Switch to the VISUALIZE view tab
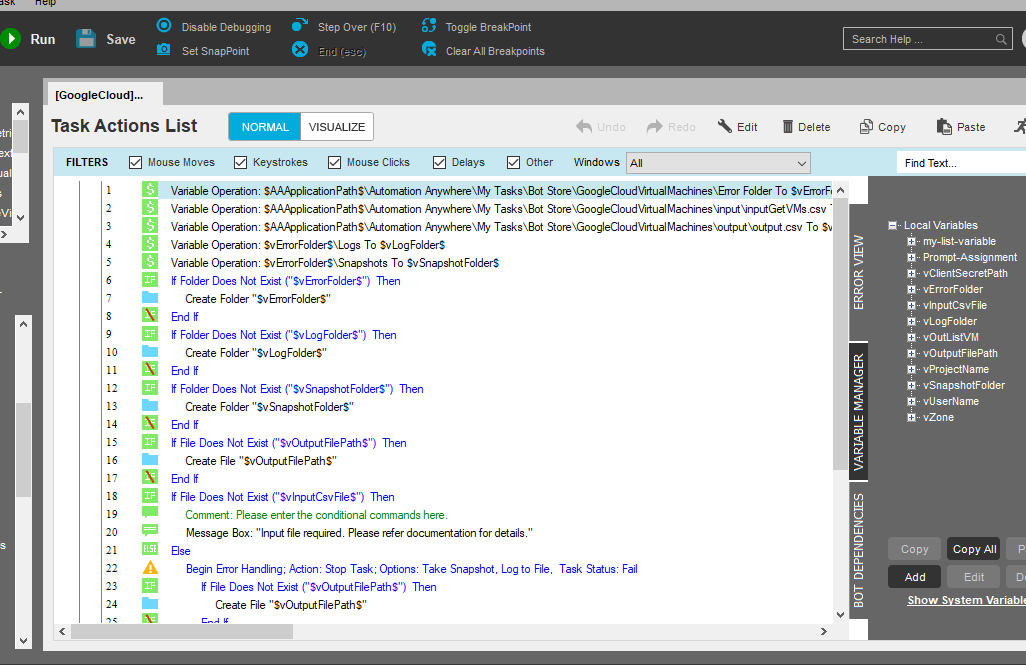 (x=336, y=127)
